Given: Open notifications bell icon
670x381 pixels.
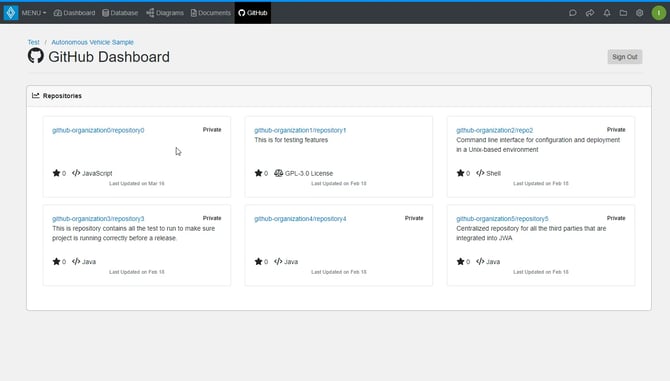Looking at the screenshot, I should 607,13.
